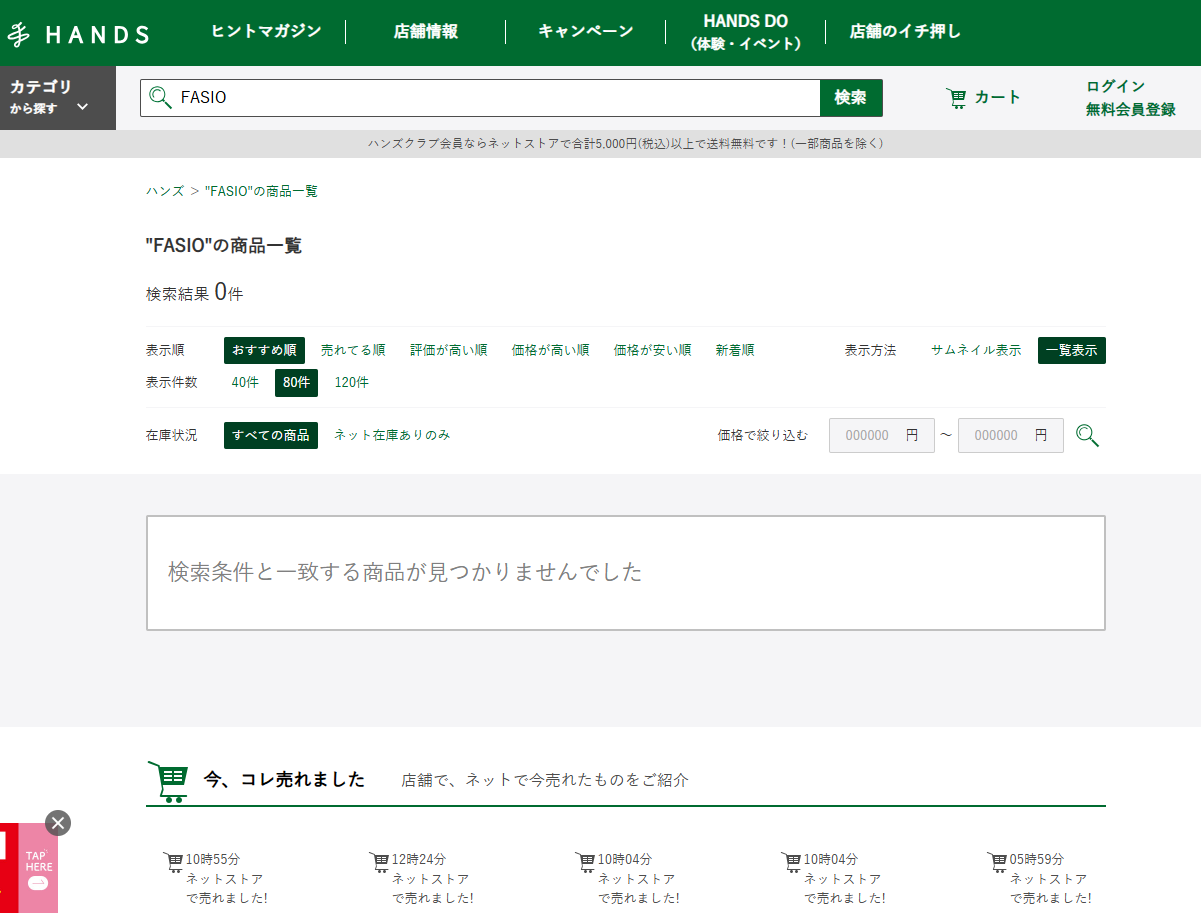
Task: Open ヒントマガジン menu
Action: point(266,31)
